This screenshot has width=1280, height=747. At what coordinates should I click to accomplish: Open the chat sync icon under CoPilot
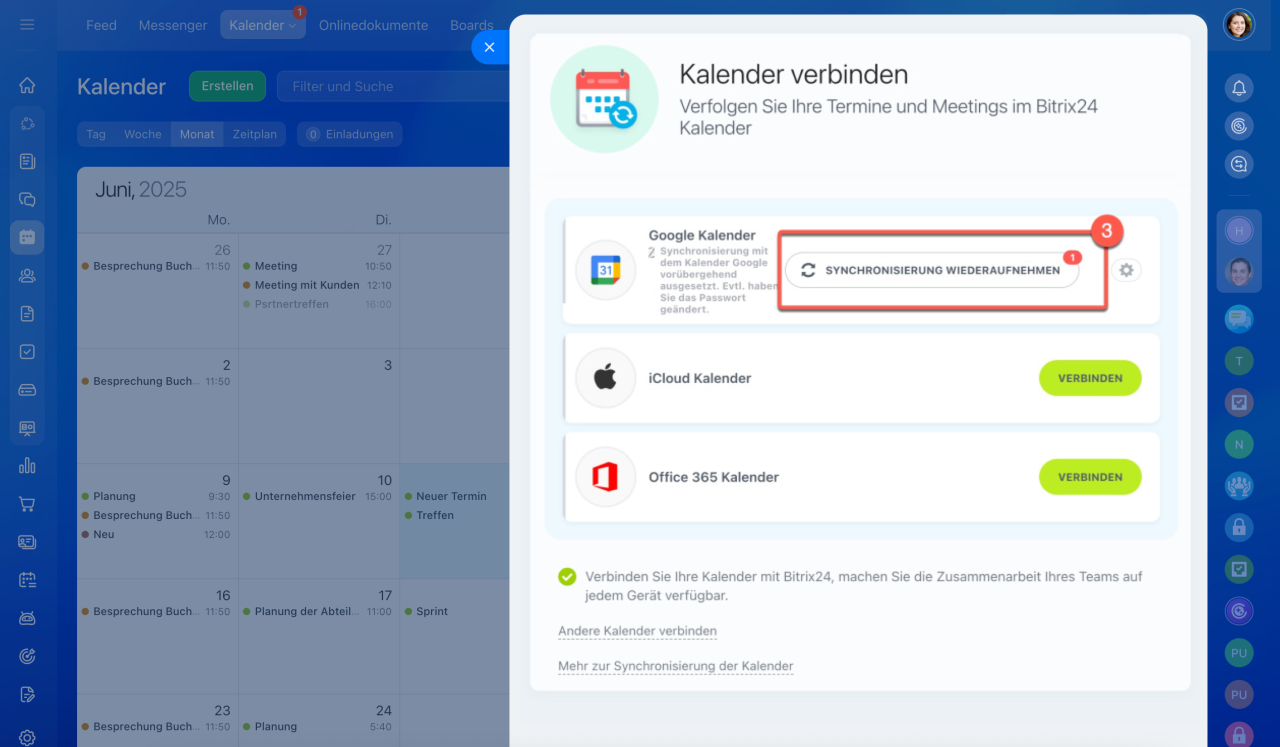[1239, 164]
